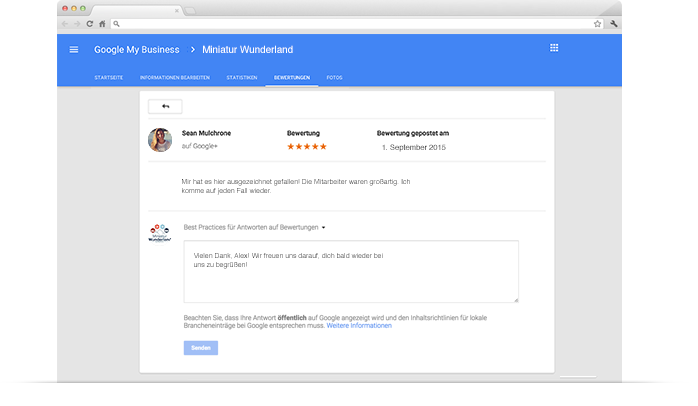Open the Google apps grid

(554, 48)
